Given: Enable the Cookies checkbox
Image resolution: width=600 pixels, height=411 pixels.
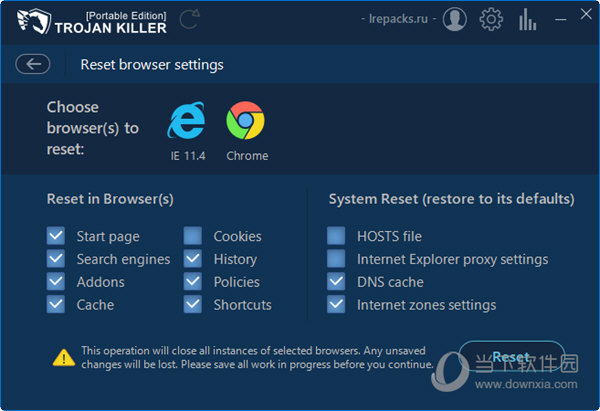Looking at the screenshot, I should click(192, 236).
